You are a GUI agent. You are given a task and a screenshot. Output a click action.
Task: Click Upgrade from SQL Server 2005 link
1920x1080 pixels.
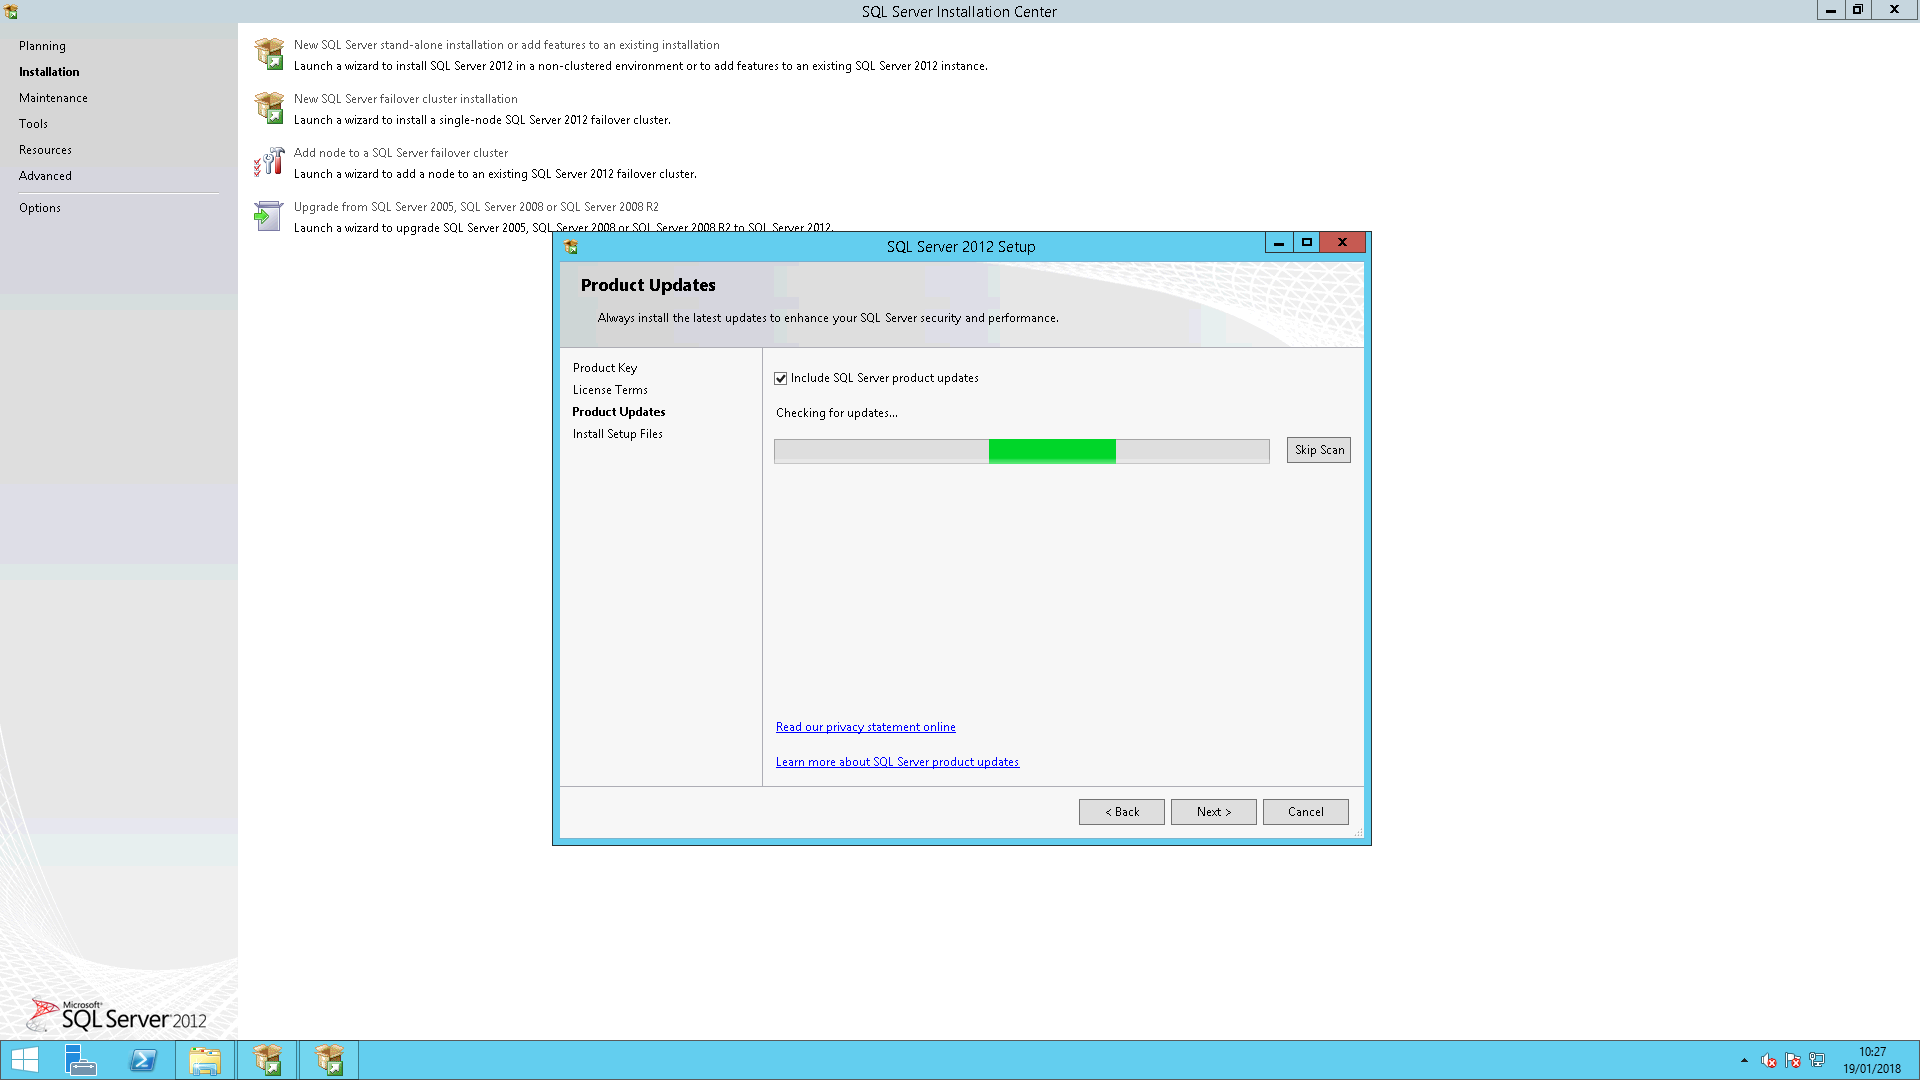[x=476, y=207]
